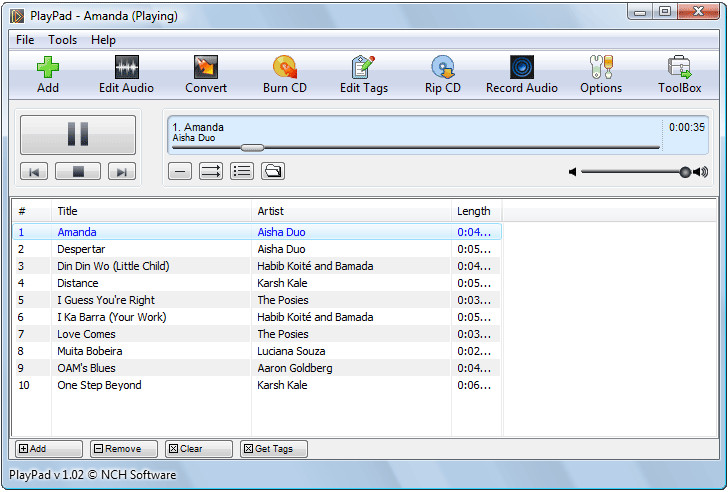Skip to the next track

click(x=122, y=172)
